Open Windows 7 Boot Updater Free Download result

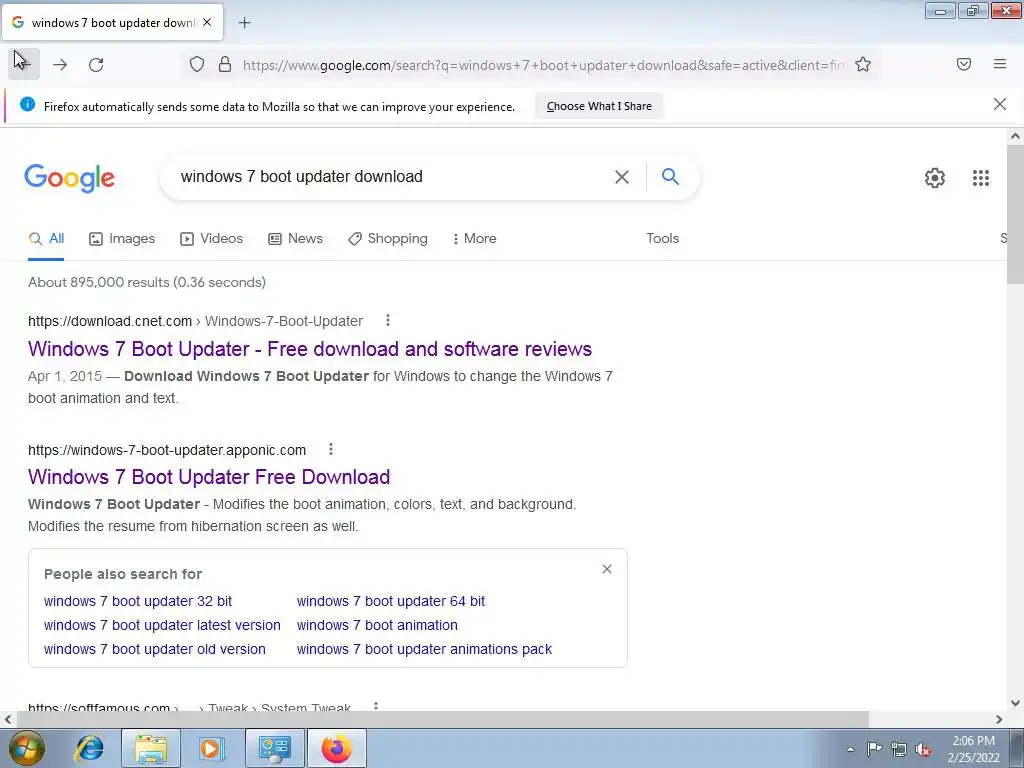(x=209, y=477)
